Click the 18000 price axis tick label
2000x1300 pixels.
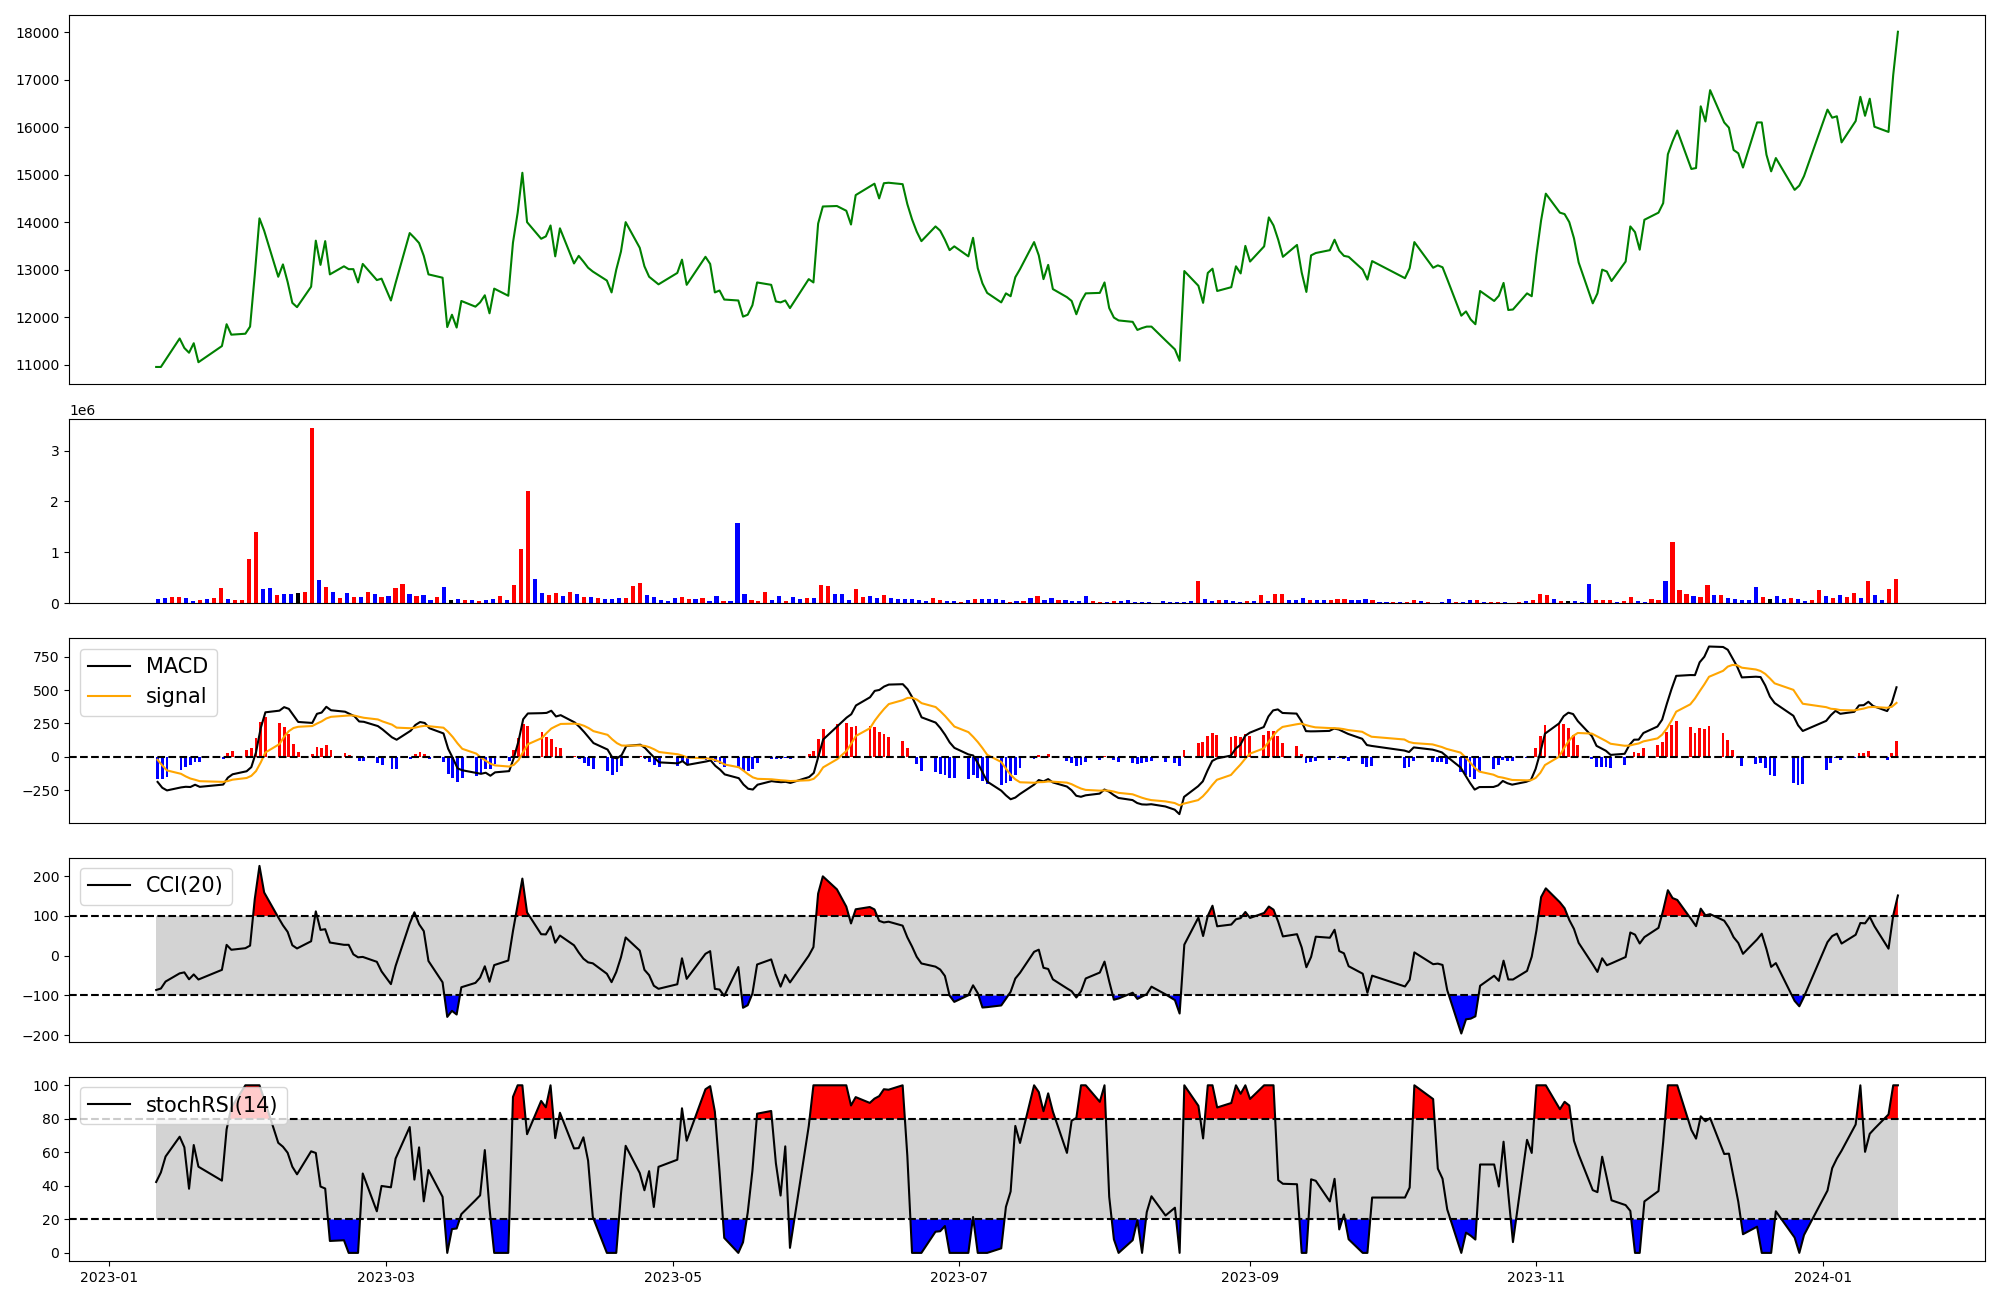37,33
